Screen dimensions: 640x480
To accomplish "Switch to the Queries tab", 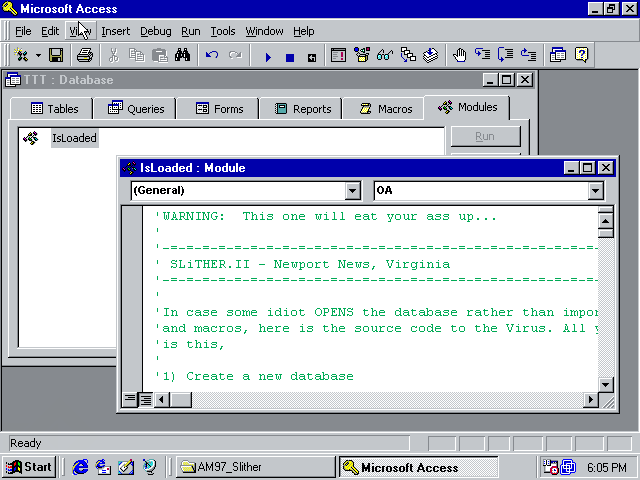I will tap(135, 109).
